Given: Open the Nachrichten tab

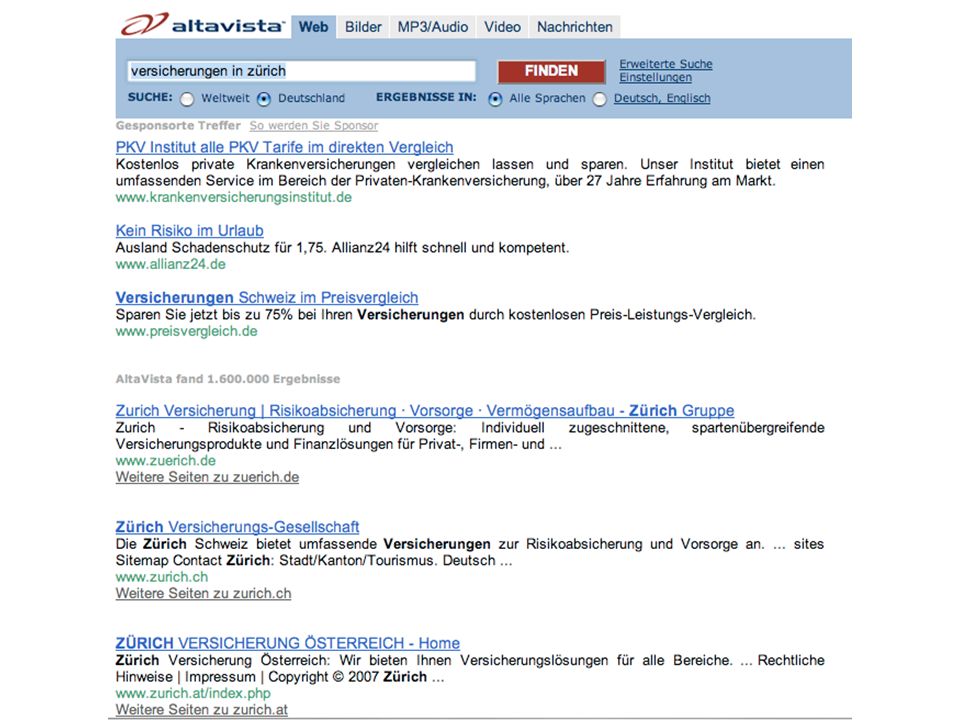Looking at the screenshot, I should 575,27.
